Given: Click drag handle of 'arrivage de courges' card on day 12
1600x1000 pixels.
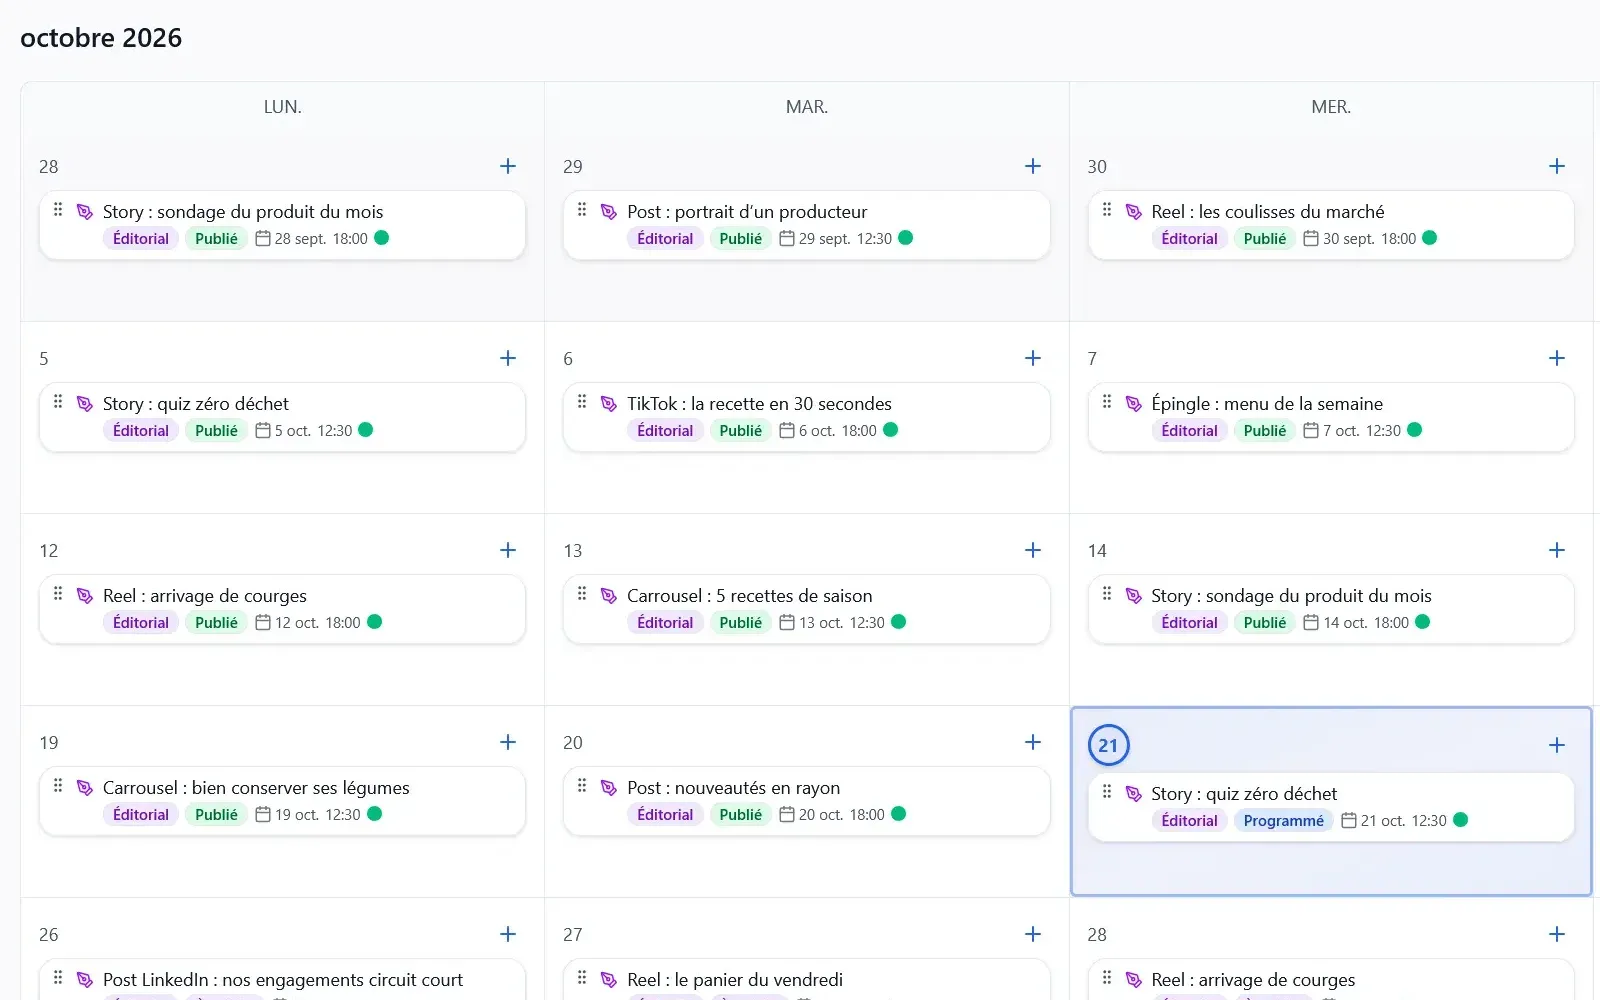Looking at the screenshot, I should [58, 594].
